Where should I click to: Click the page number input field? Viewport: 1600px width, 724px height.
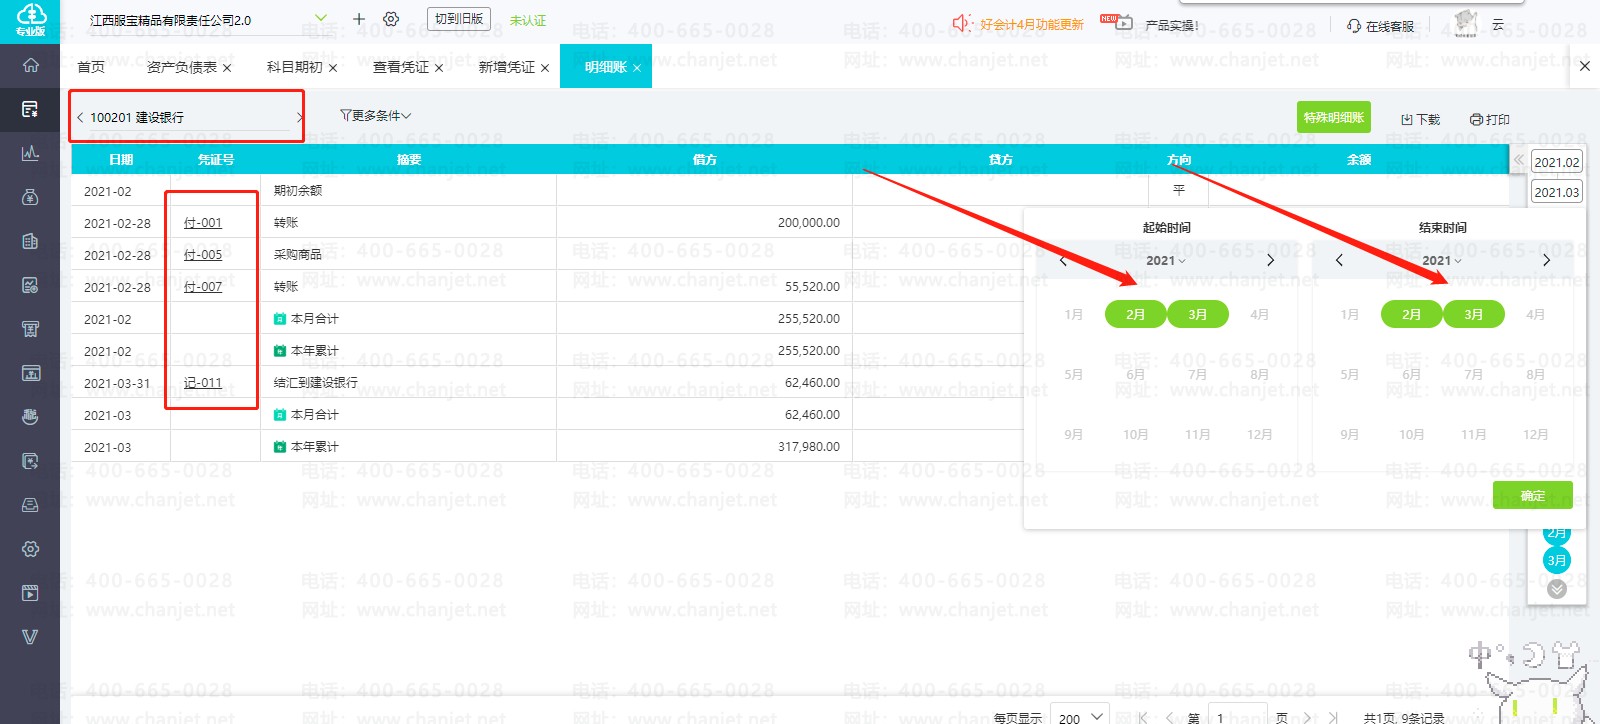point(1236,716)
